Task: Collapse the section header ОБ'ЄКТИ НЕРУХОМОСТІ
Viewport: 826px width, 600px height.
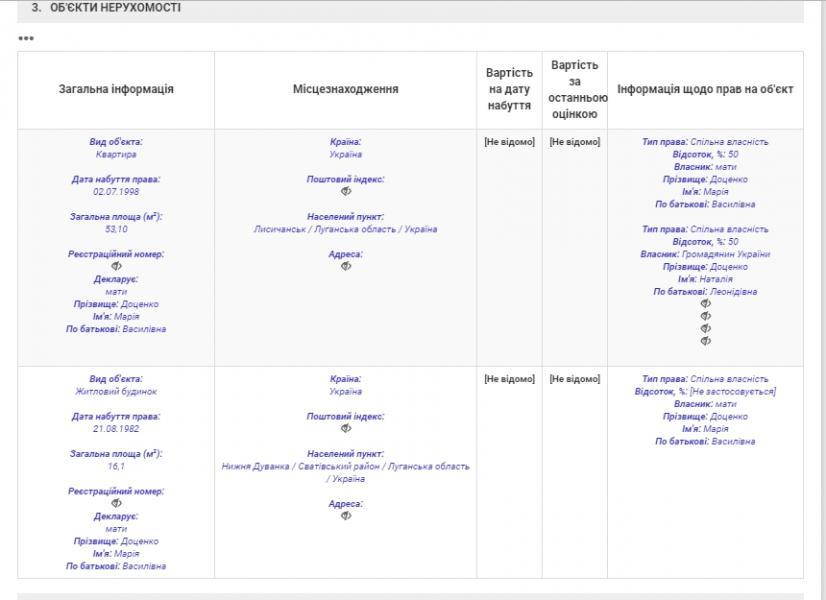Action: (106, 8)
